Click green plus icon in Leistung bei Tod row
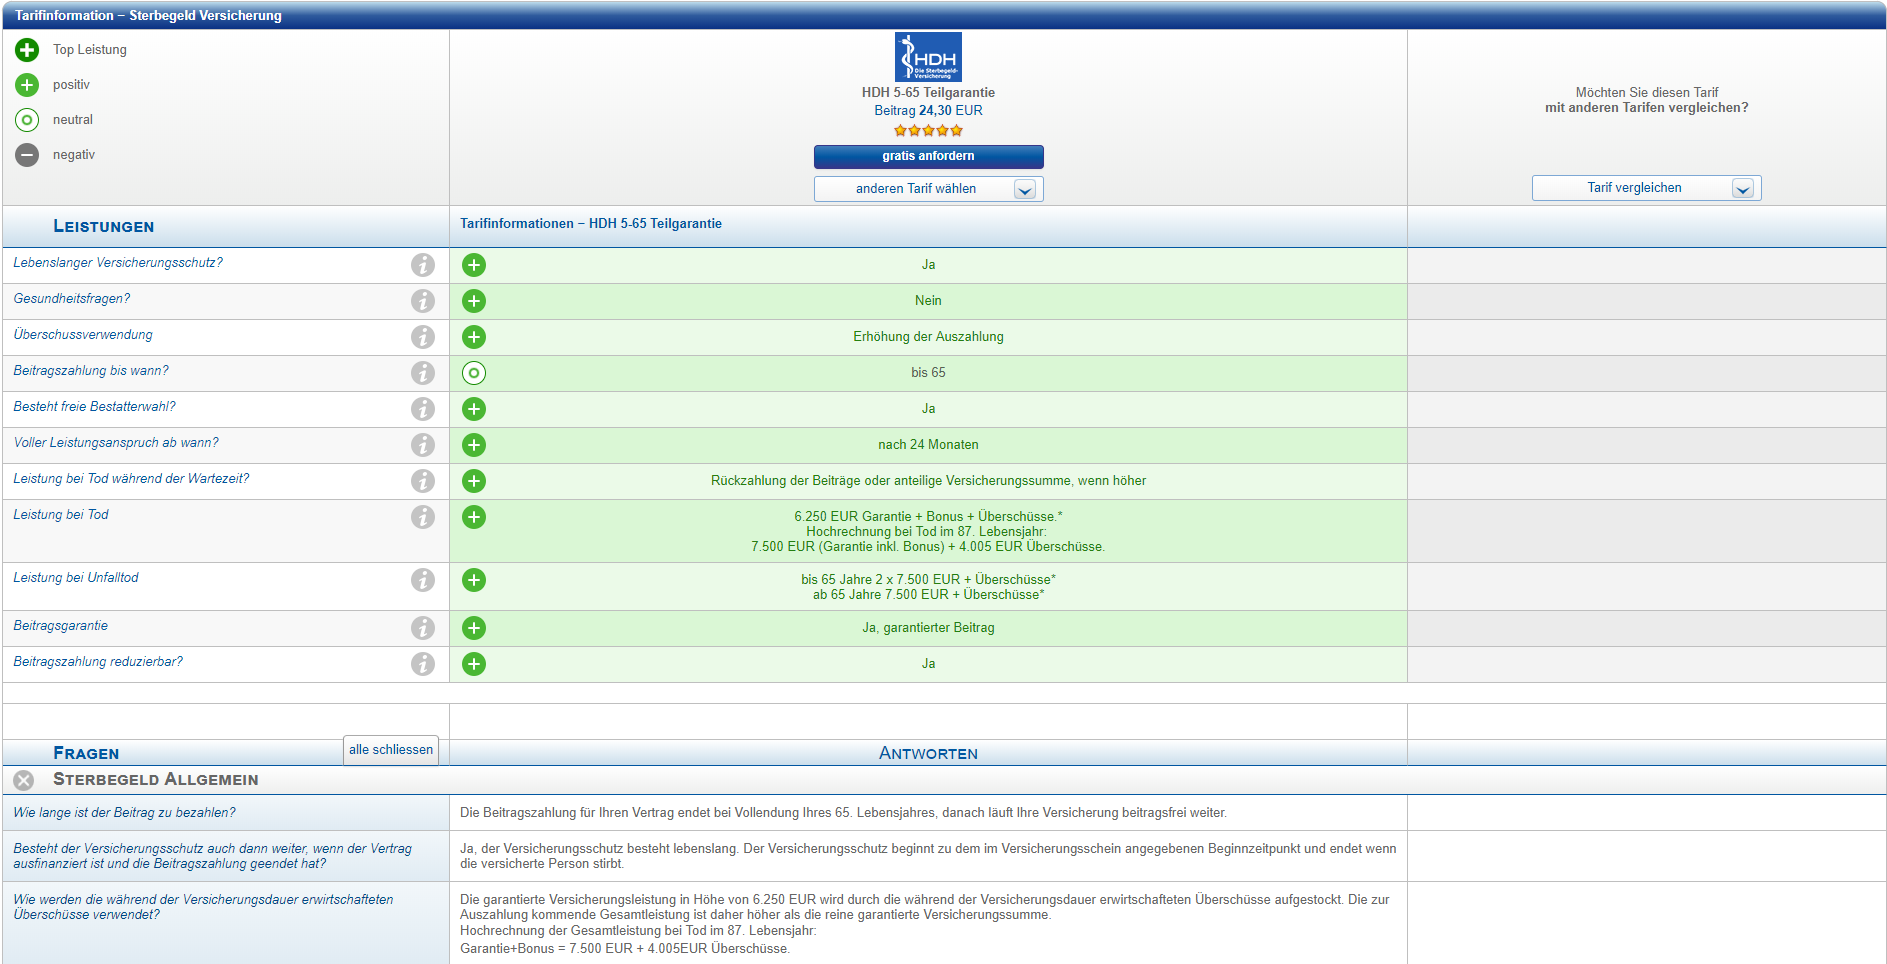 (474, 517)
